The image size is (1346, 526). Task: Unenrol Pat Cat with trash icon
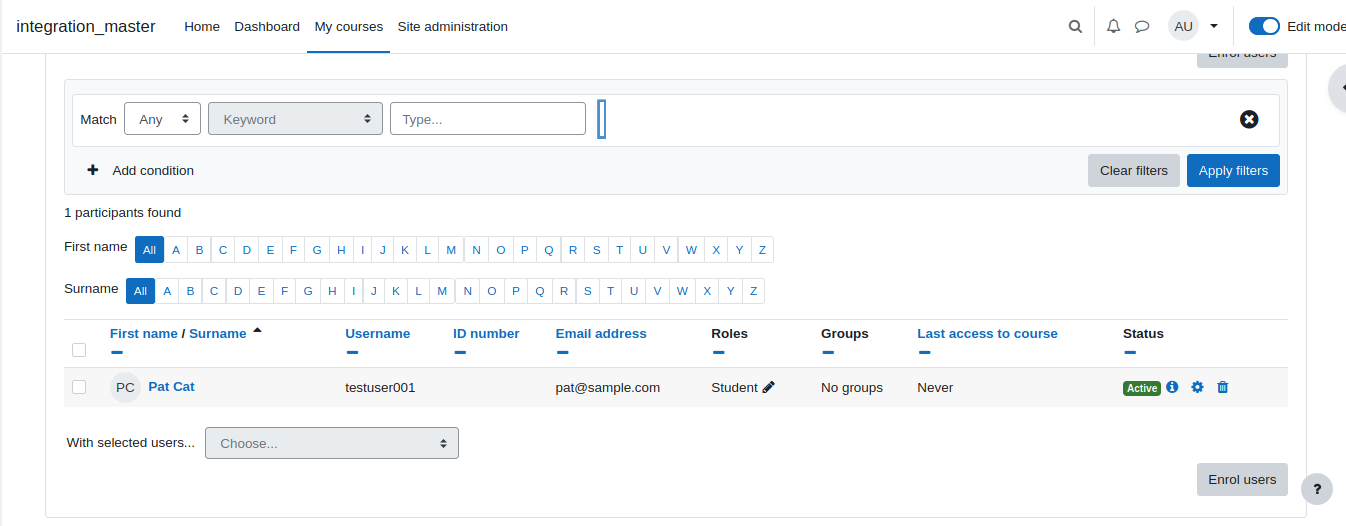pyautogui.click(x=1222, y=387)
